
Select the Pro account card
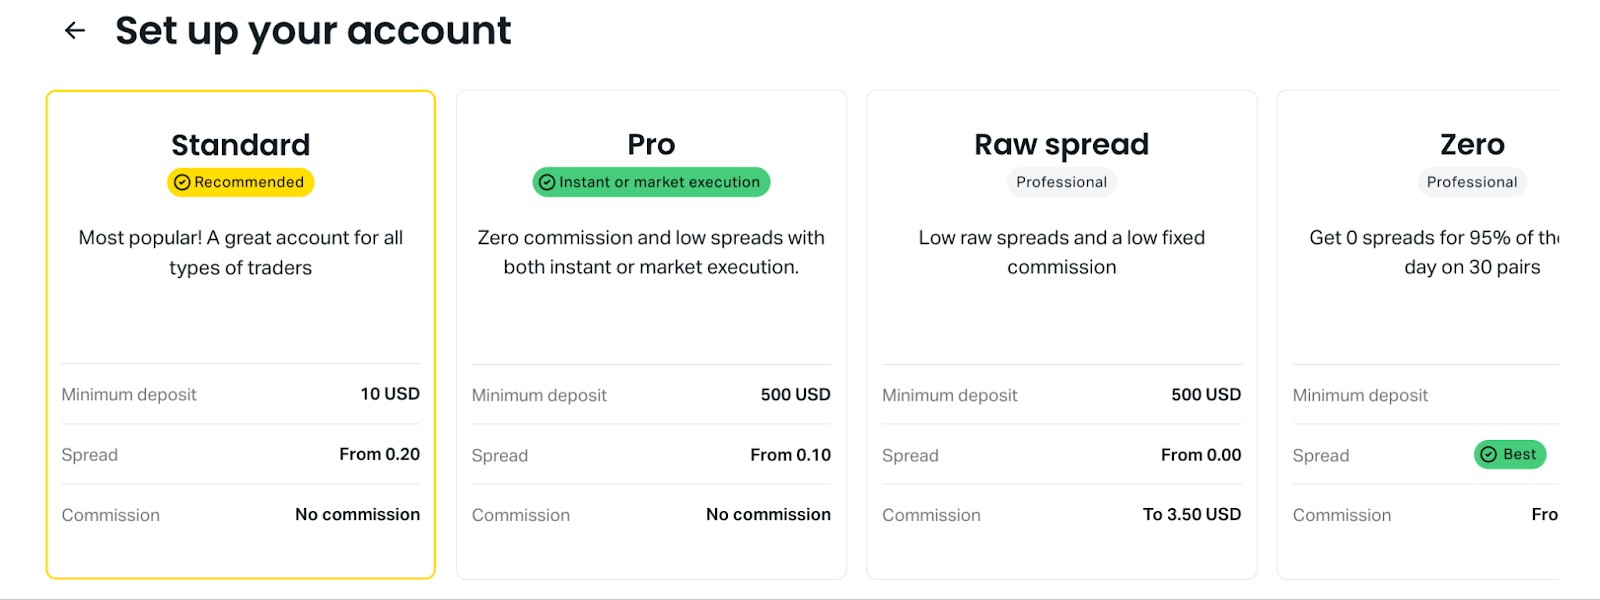point(651,335)
